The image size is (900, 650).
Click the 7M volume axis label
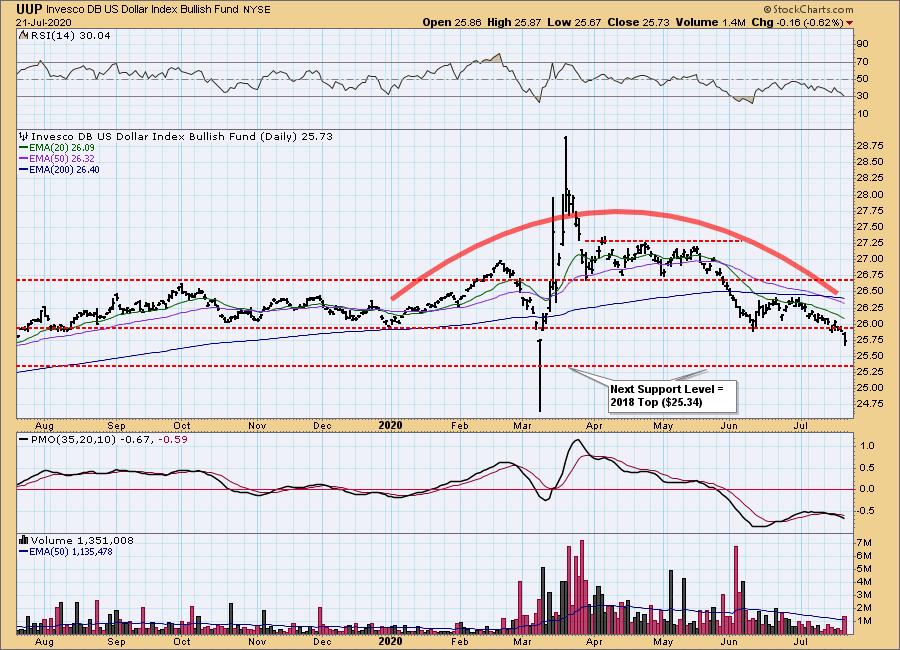coord(864,543)
